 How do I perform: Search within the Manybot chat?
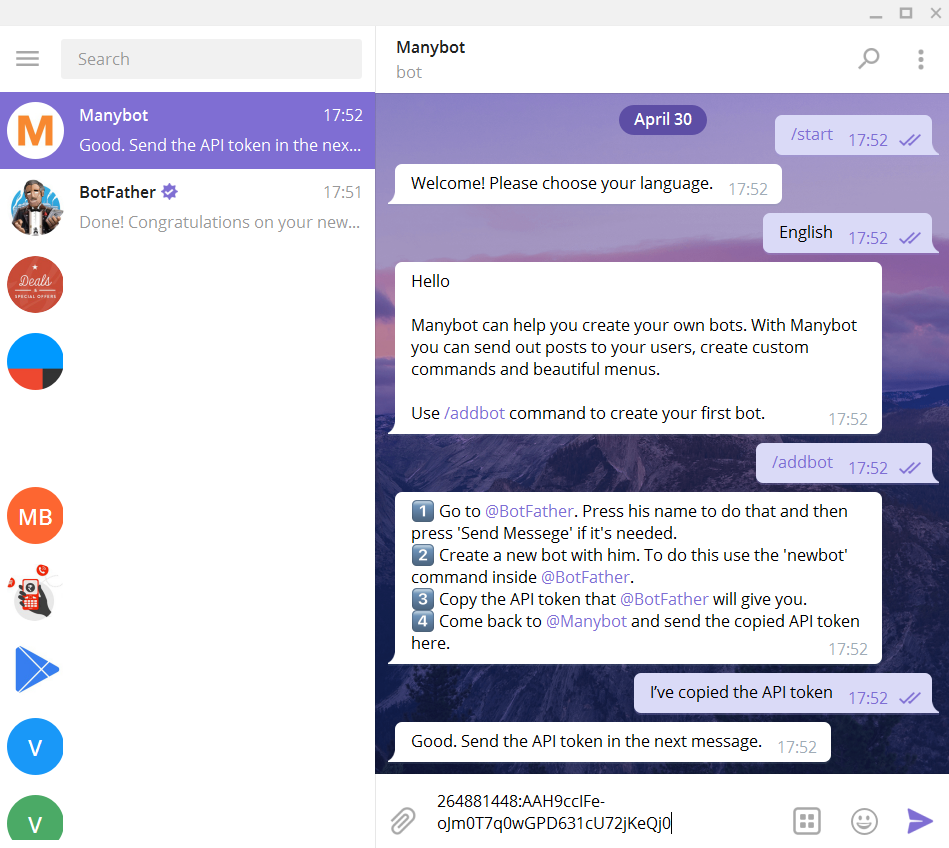click(869, 59)
